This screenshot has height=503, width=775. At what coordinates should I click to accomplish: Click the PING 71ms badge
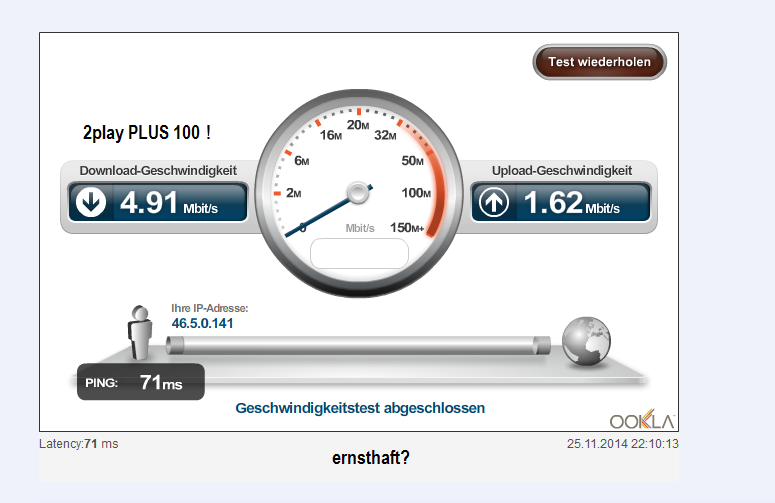pos(141,382)
